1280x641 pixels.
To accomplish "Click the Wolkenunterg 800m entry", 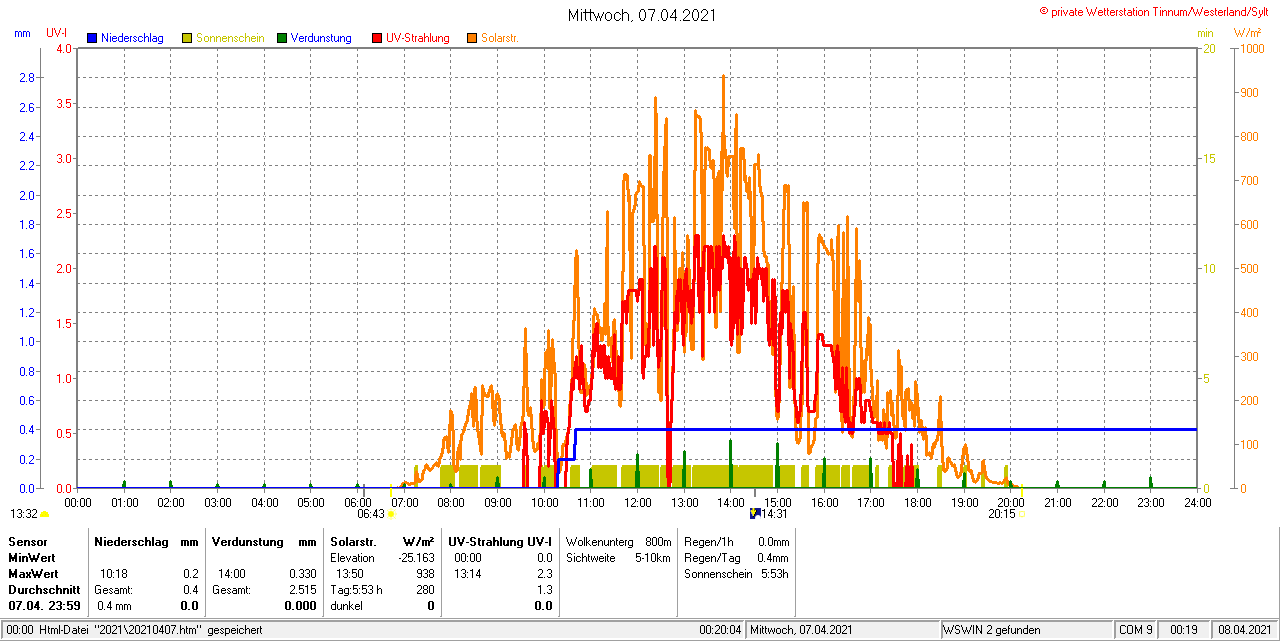I will [618, 541].
